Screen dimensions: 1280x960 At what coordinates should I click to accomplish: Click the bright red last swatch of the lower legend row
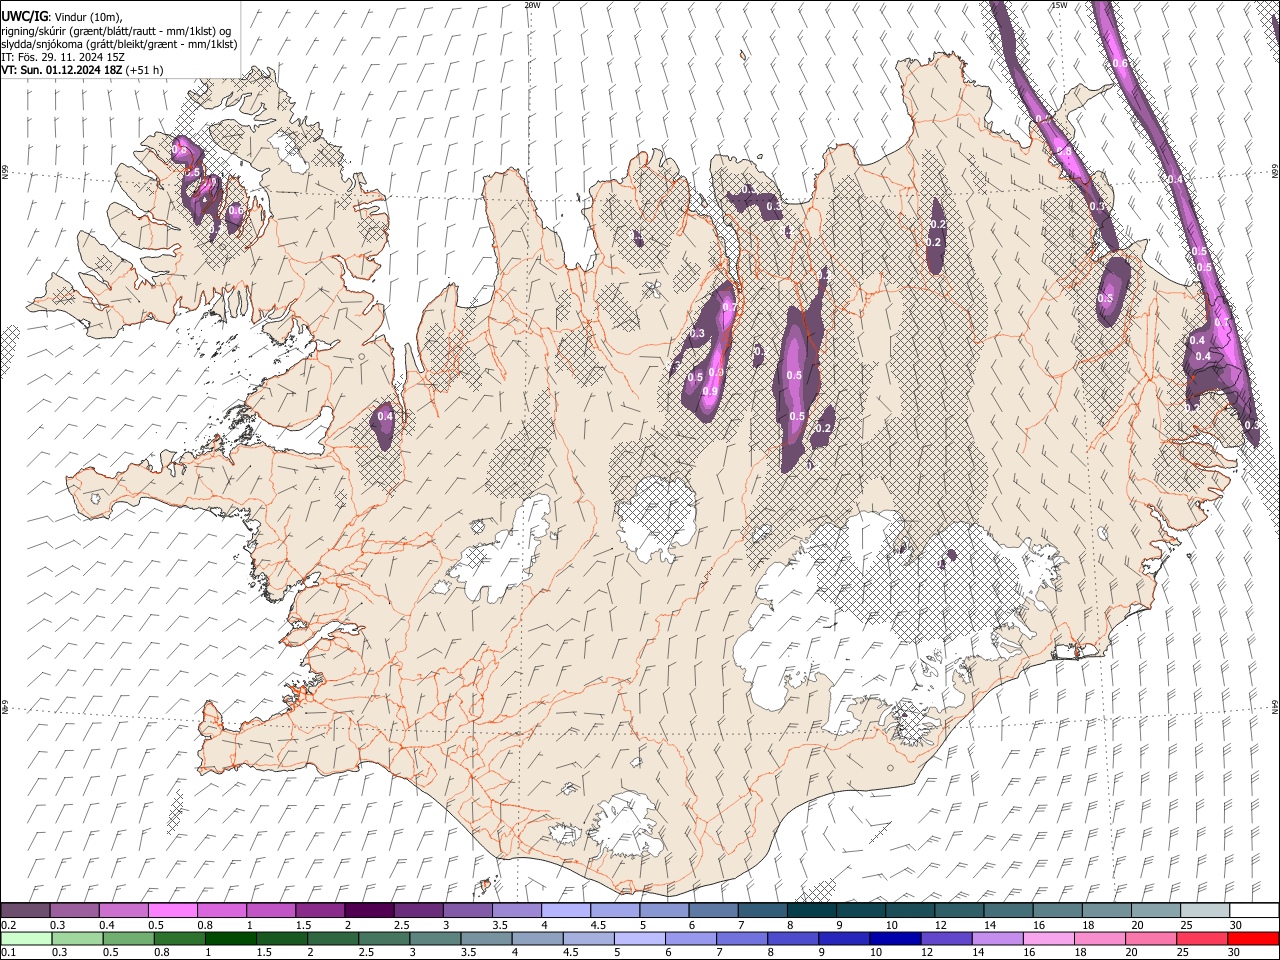point(1253,939)
